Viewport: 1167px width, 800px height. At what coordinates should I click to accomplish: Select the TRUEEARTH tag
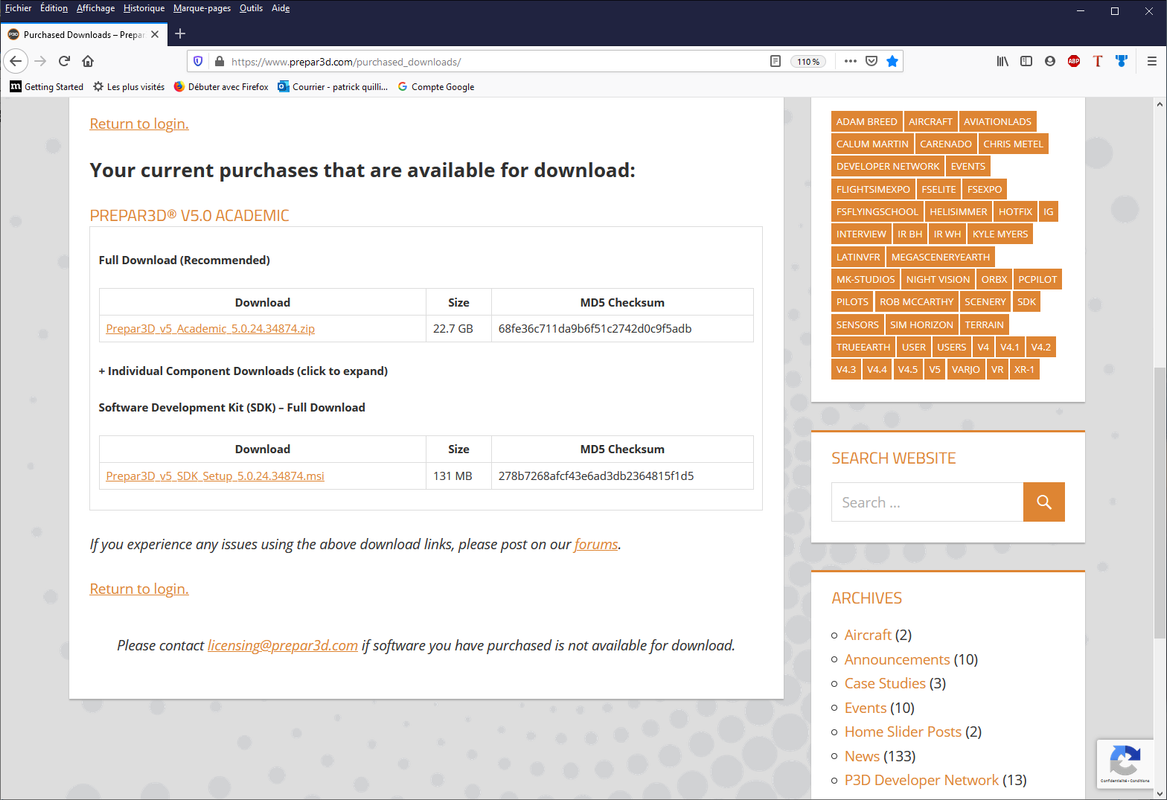(863, 347)
